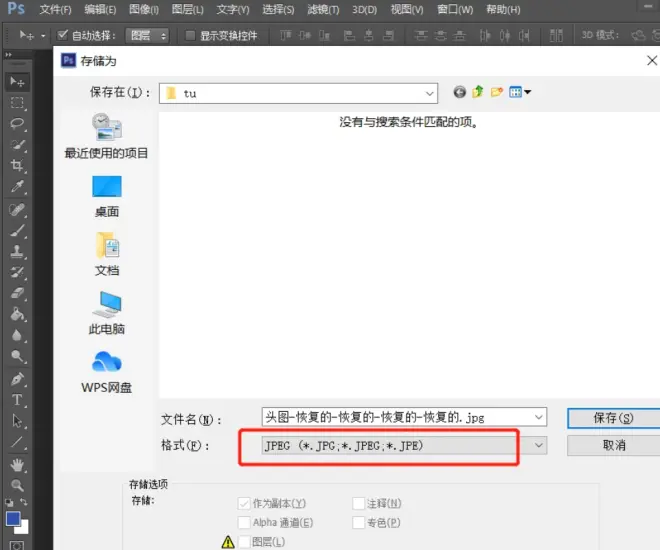Create a new folder in dialog

click(x=497, y=91)
